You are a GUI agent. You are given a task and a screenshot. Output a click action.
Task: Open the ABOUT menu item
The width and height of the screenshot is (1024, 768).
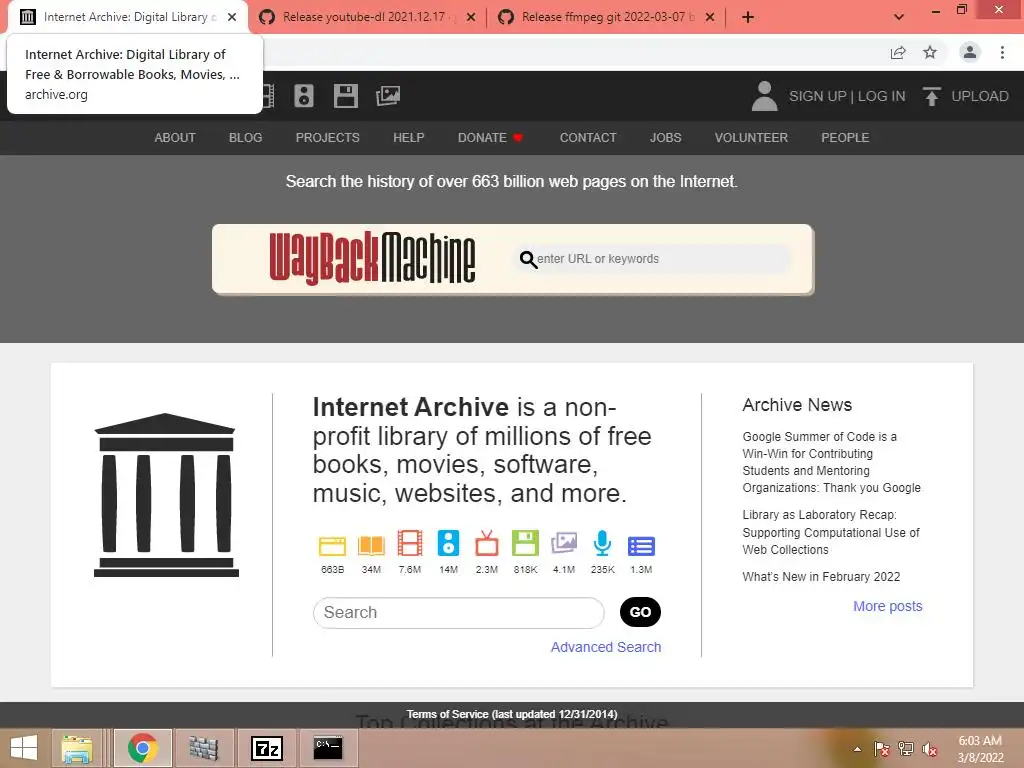click(175, 138)
